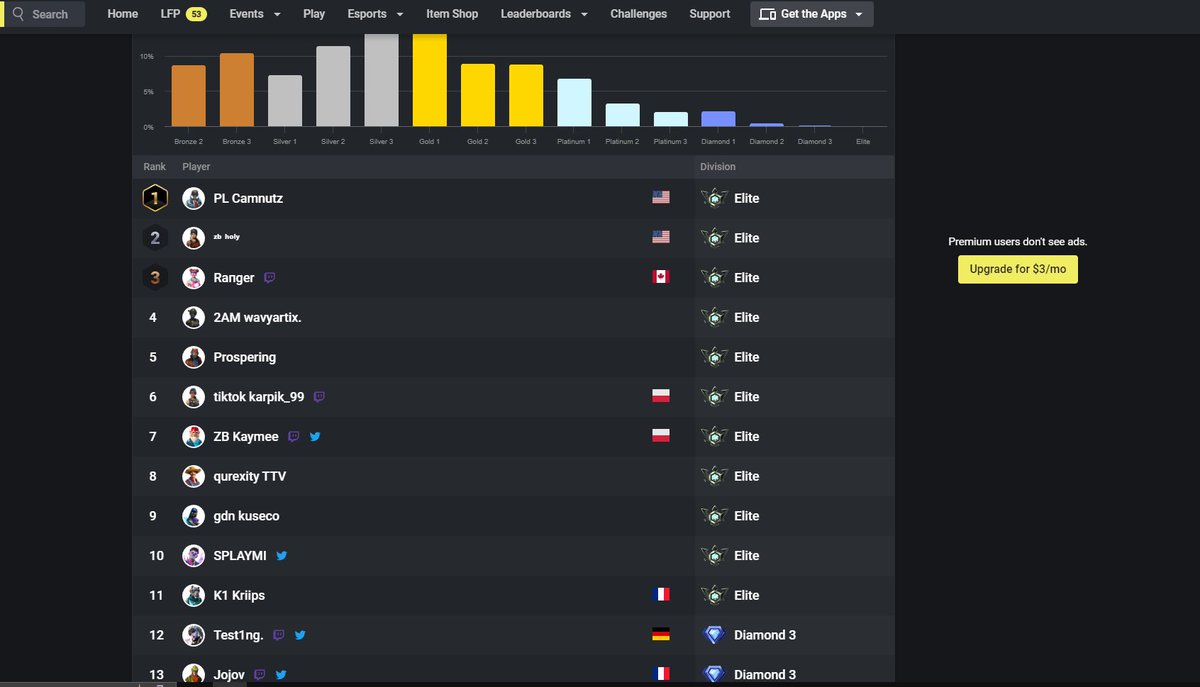1200x687 pixels.
Task: Select the Gold 2 bar in chart
Action: [478, 95]
